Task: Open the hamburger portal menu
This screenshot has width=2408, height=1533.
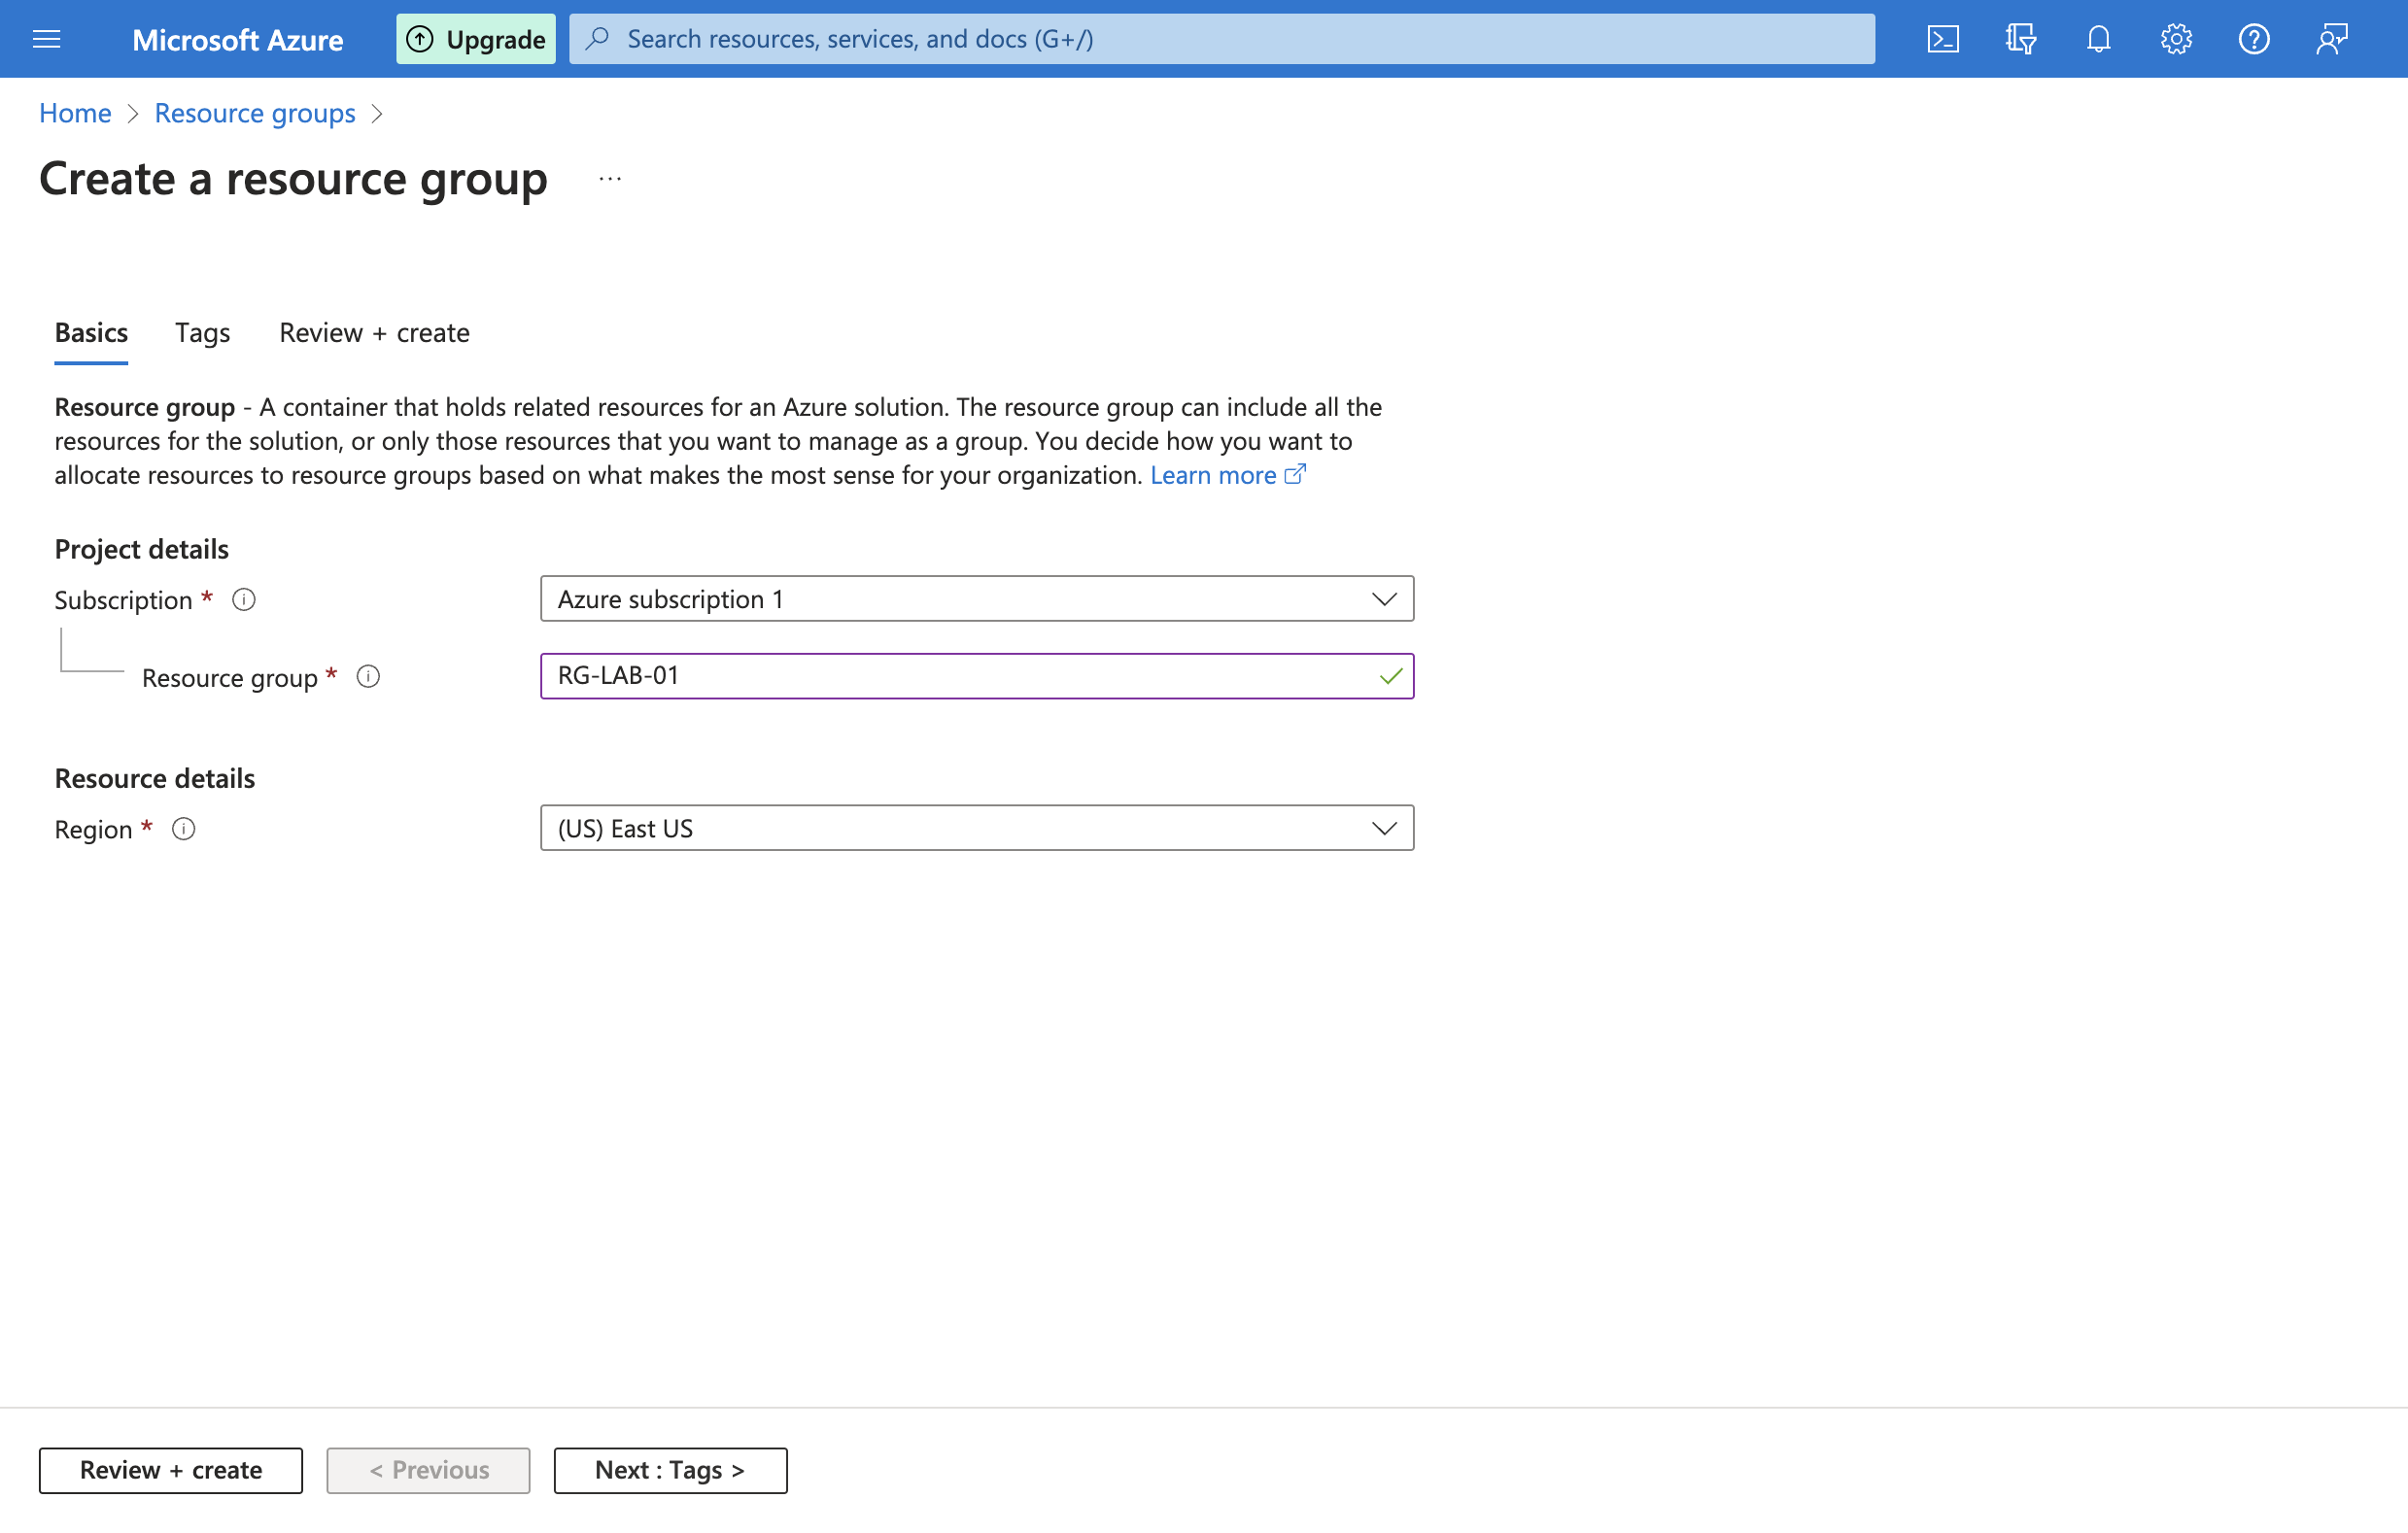Action: (x=47, y=39)
